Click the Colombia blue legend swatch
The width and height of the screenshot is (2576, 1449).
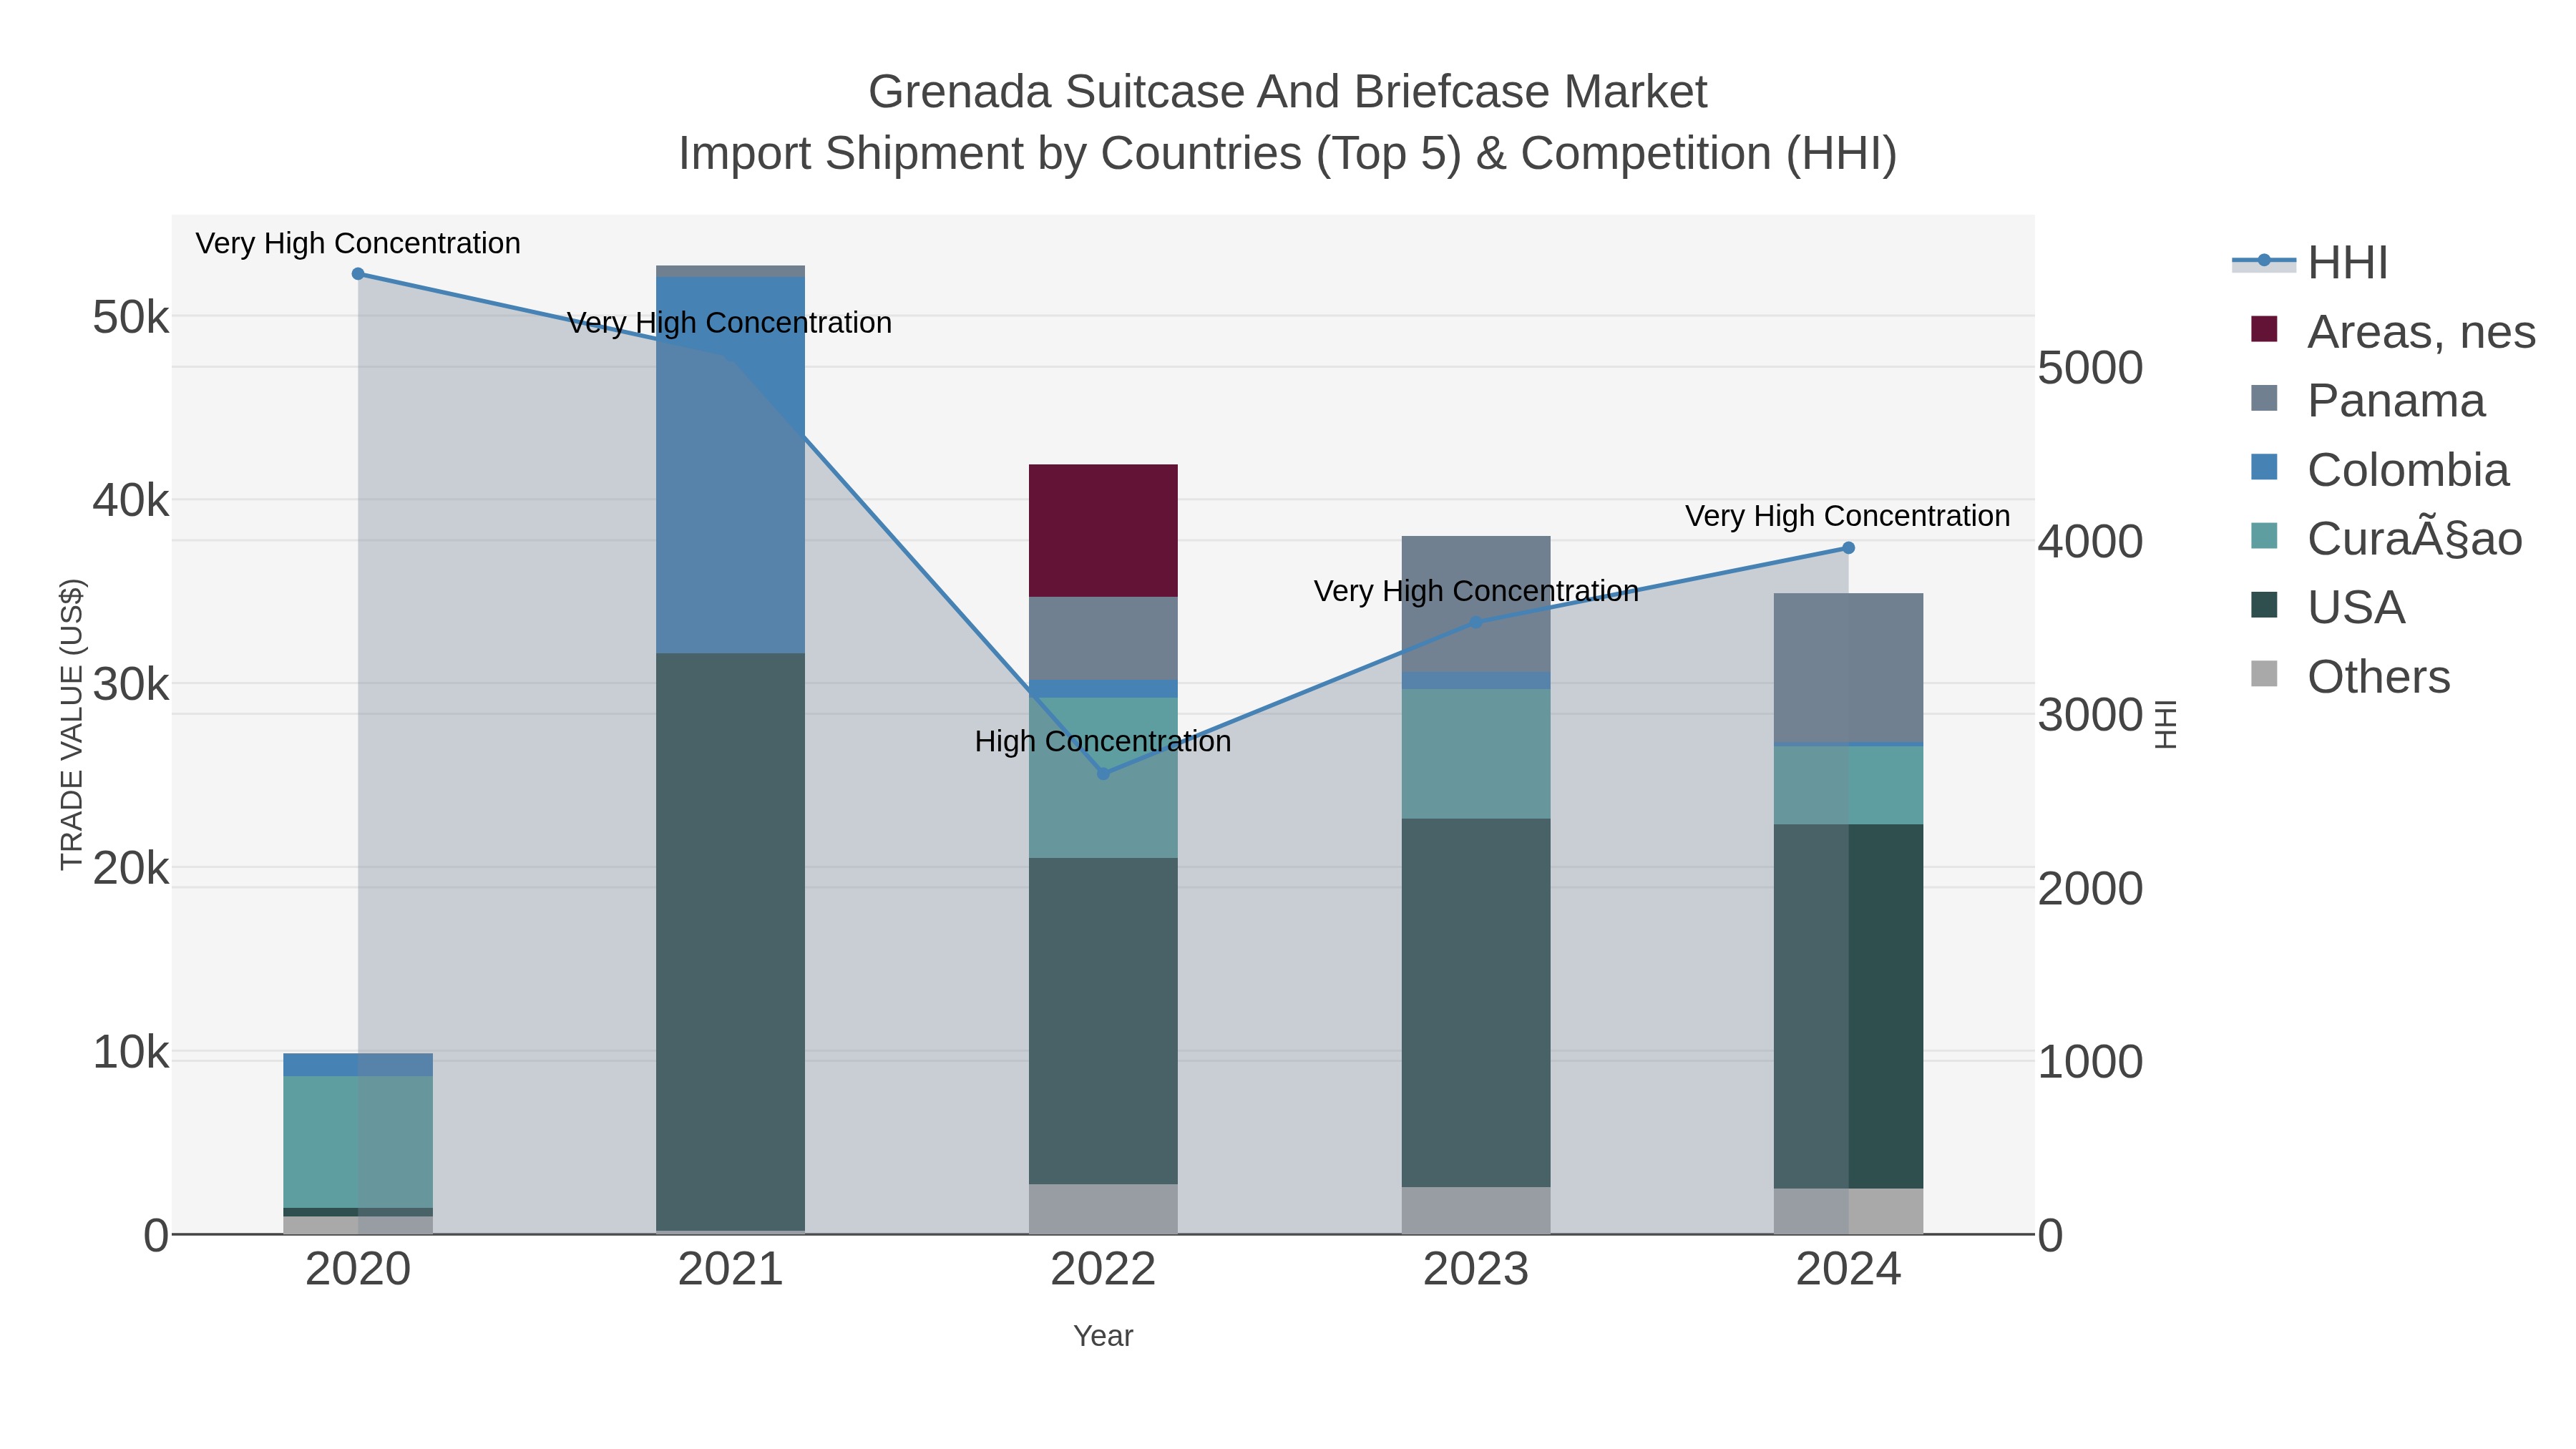2264,467
